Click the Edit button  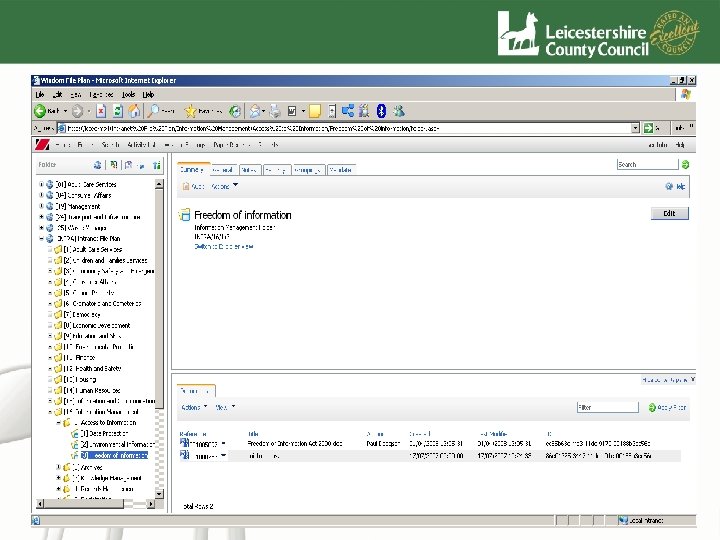tap(669, 213)
